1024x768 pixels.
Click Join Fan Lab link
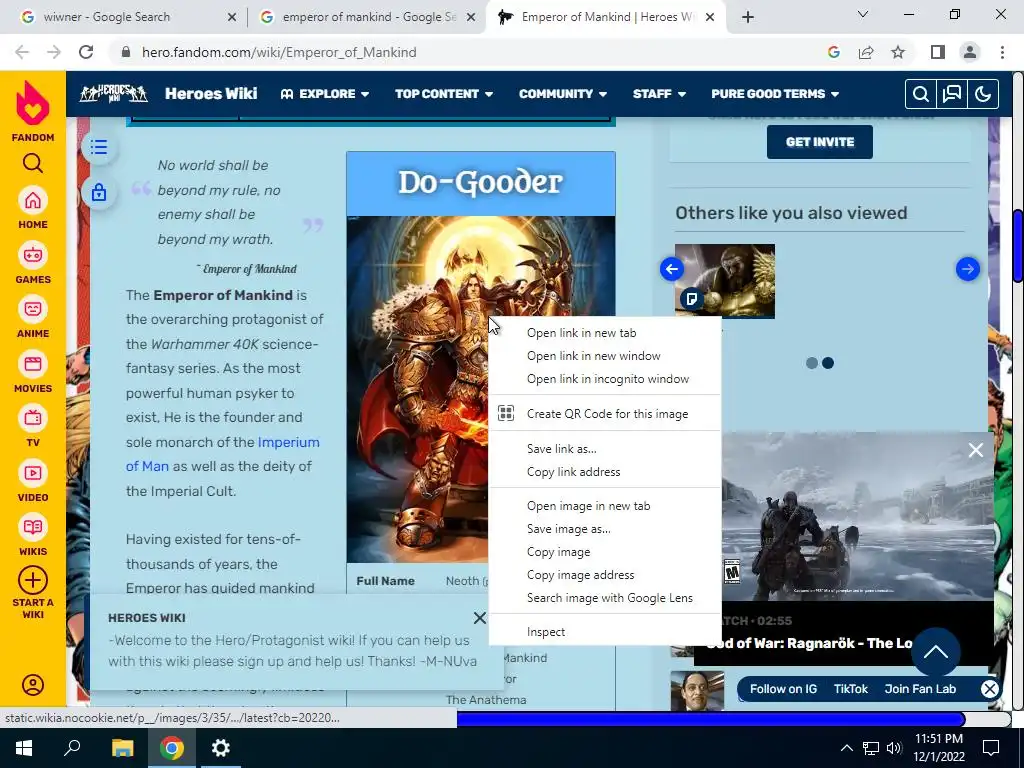pyautogui.click(x=920, y=689)
